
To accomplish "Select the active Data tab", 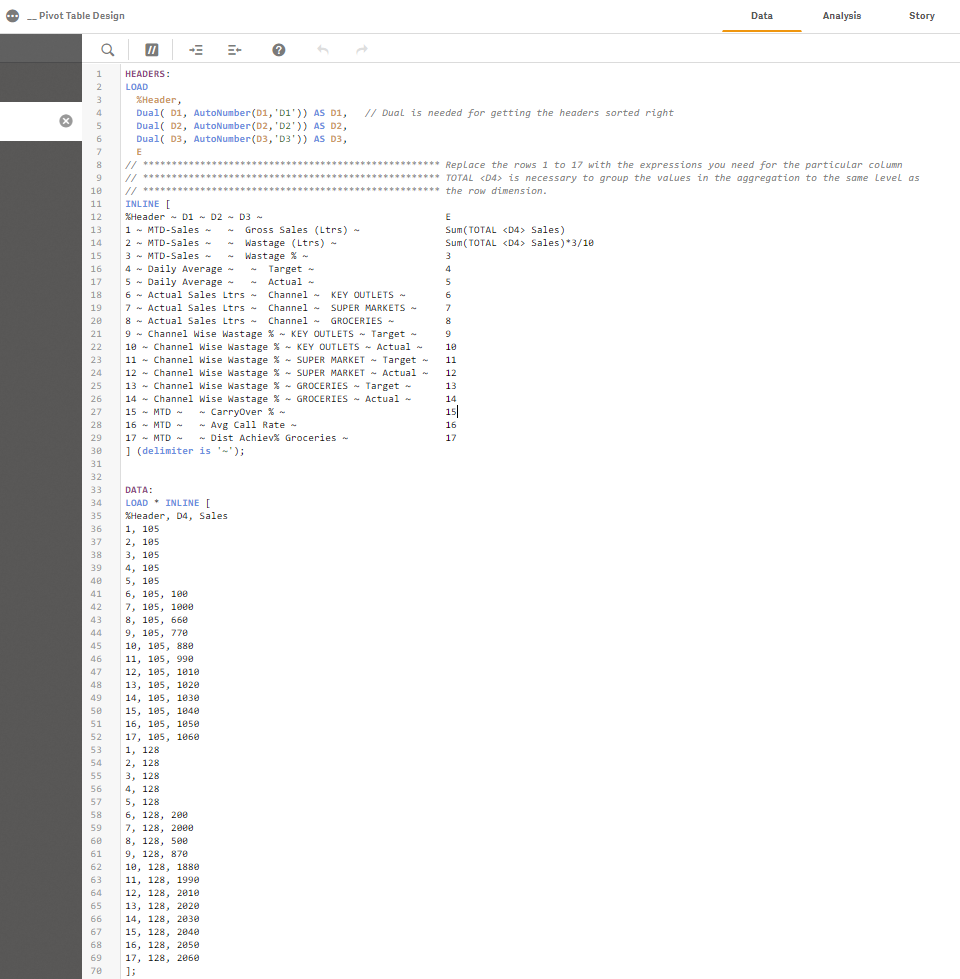I will [762, 16].
